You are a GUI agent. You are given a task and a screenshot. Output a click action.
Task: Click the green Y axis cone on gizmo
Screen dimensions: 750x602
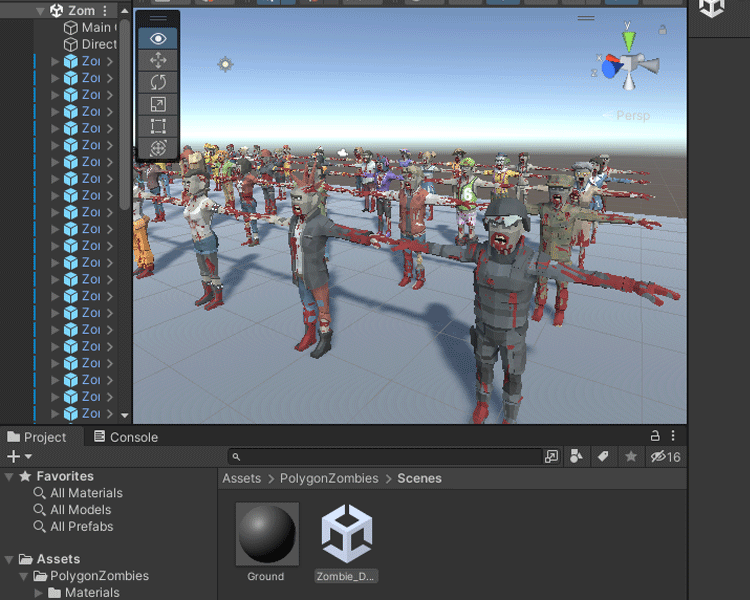[x=629, y=41]
